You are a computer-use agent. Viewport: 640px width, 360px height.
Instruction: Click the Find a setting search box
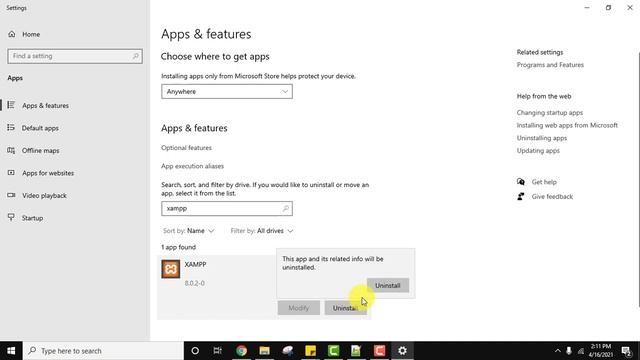75,56
